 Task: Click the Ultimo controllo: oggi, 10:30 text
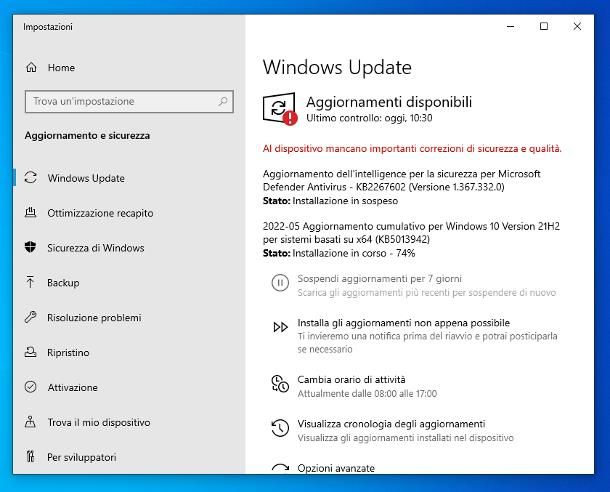tap(369, 118)
